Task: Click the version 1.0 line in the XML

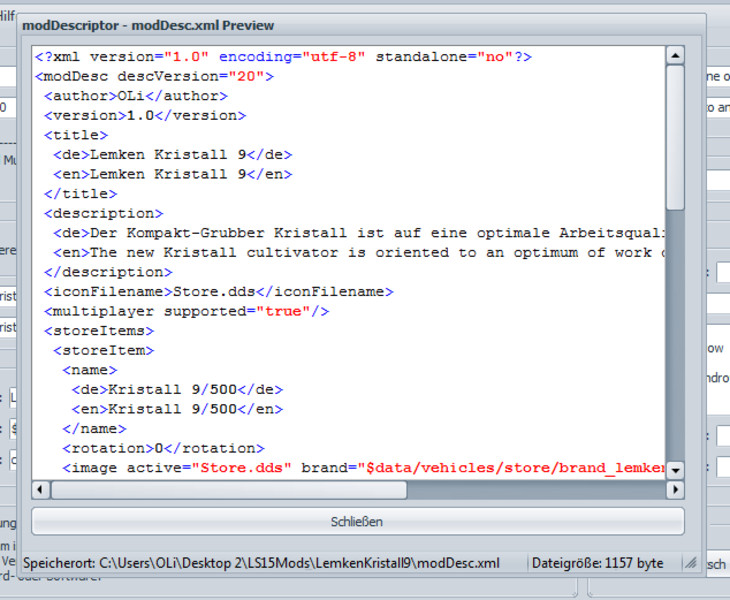Action: pos(144,115)
